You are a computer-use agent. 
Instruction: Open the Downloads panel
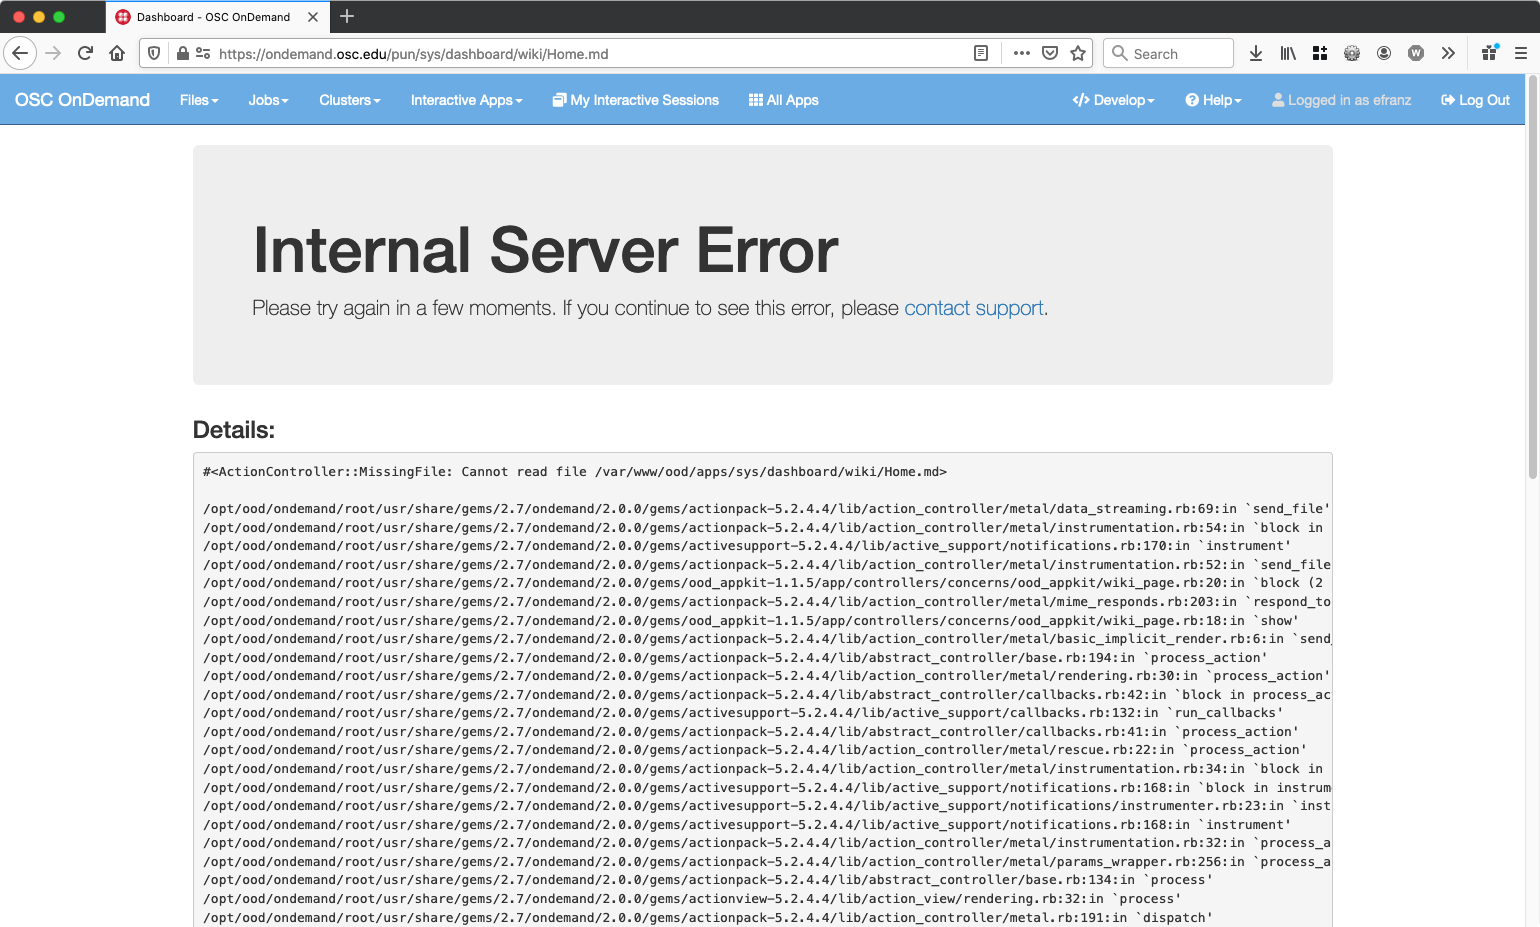(x=1256, y=53)
